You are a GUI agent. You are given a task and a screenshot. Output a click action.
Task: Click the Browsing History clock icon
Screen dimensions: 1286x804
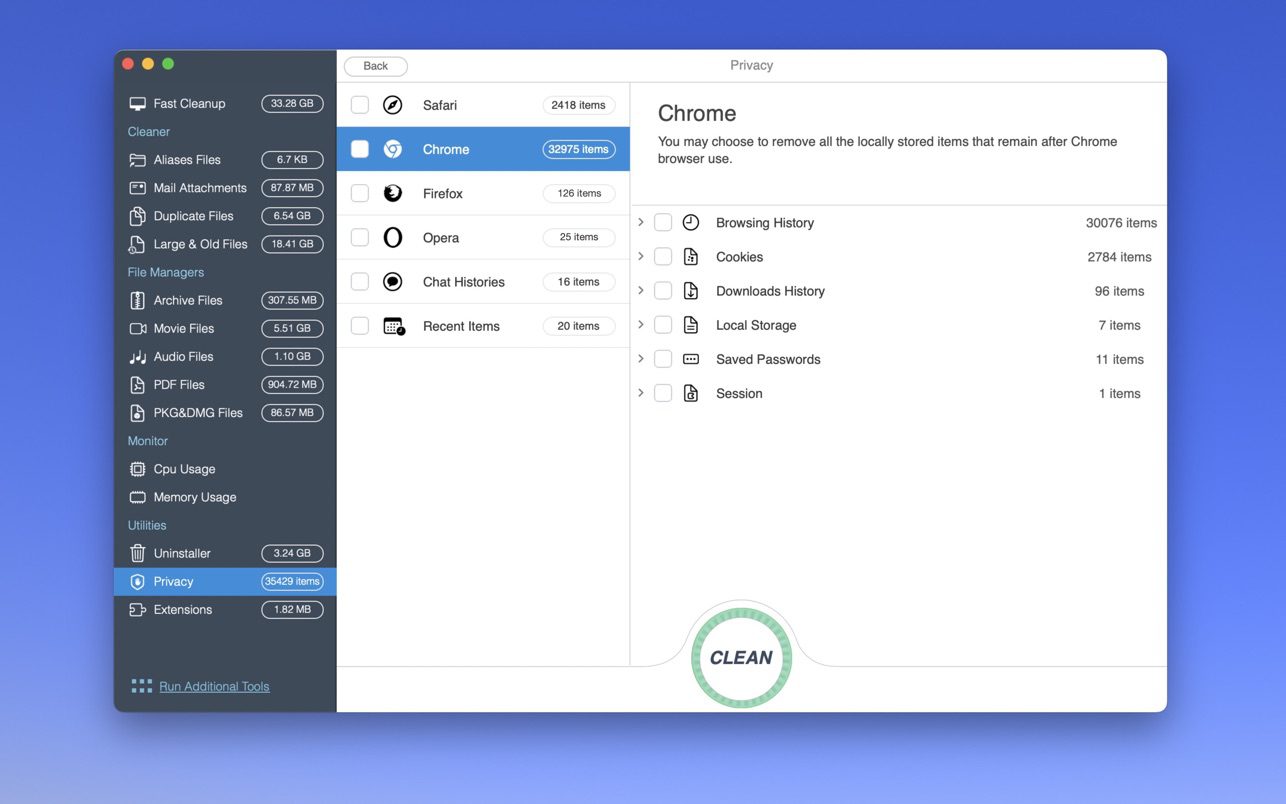691,223
